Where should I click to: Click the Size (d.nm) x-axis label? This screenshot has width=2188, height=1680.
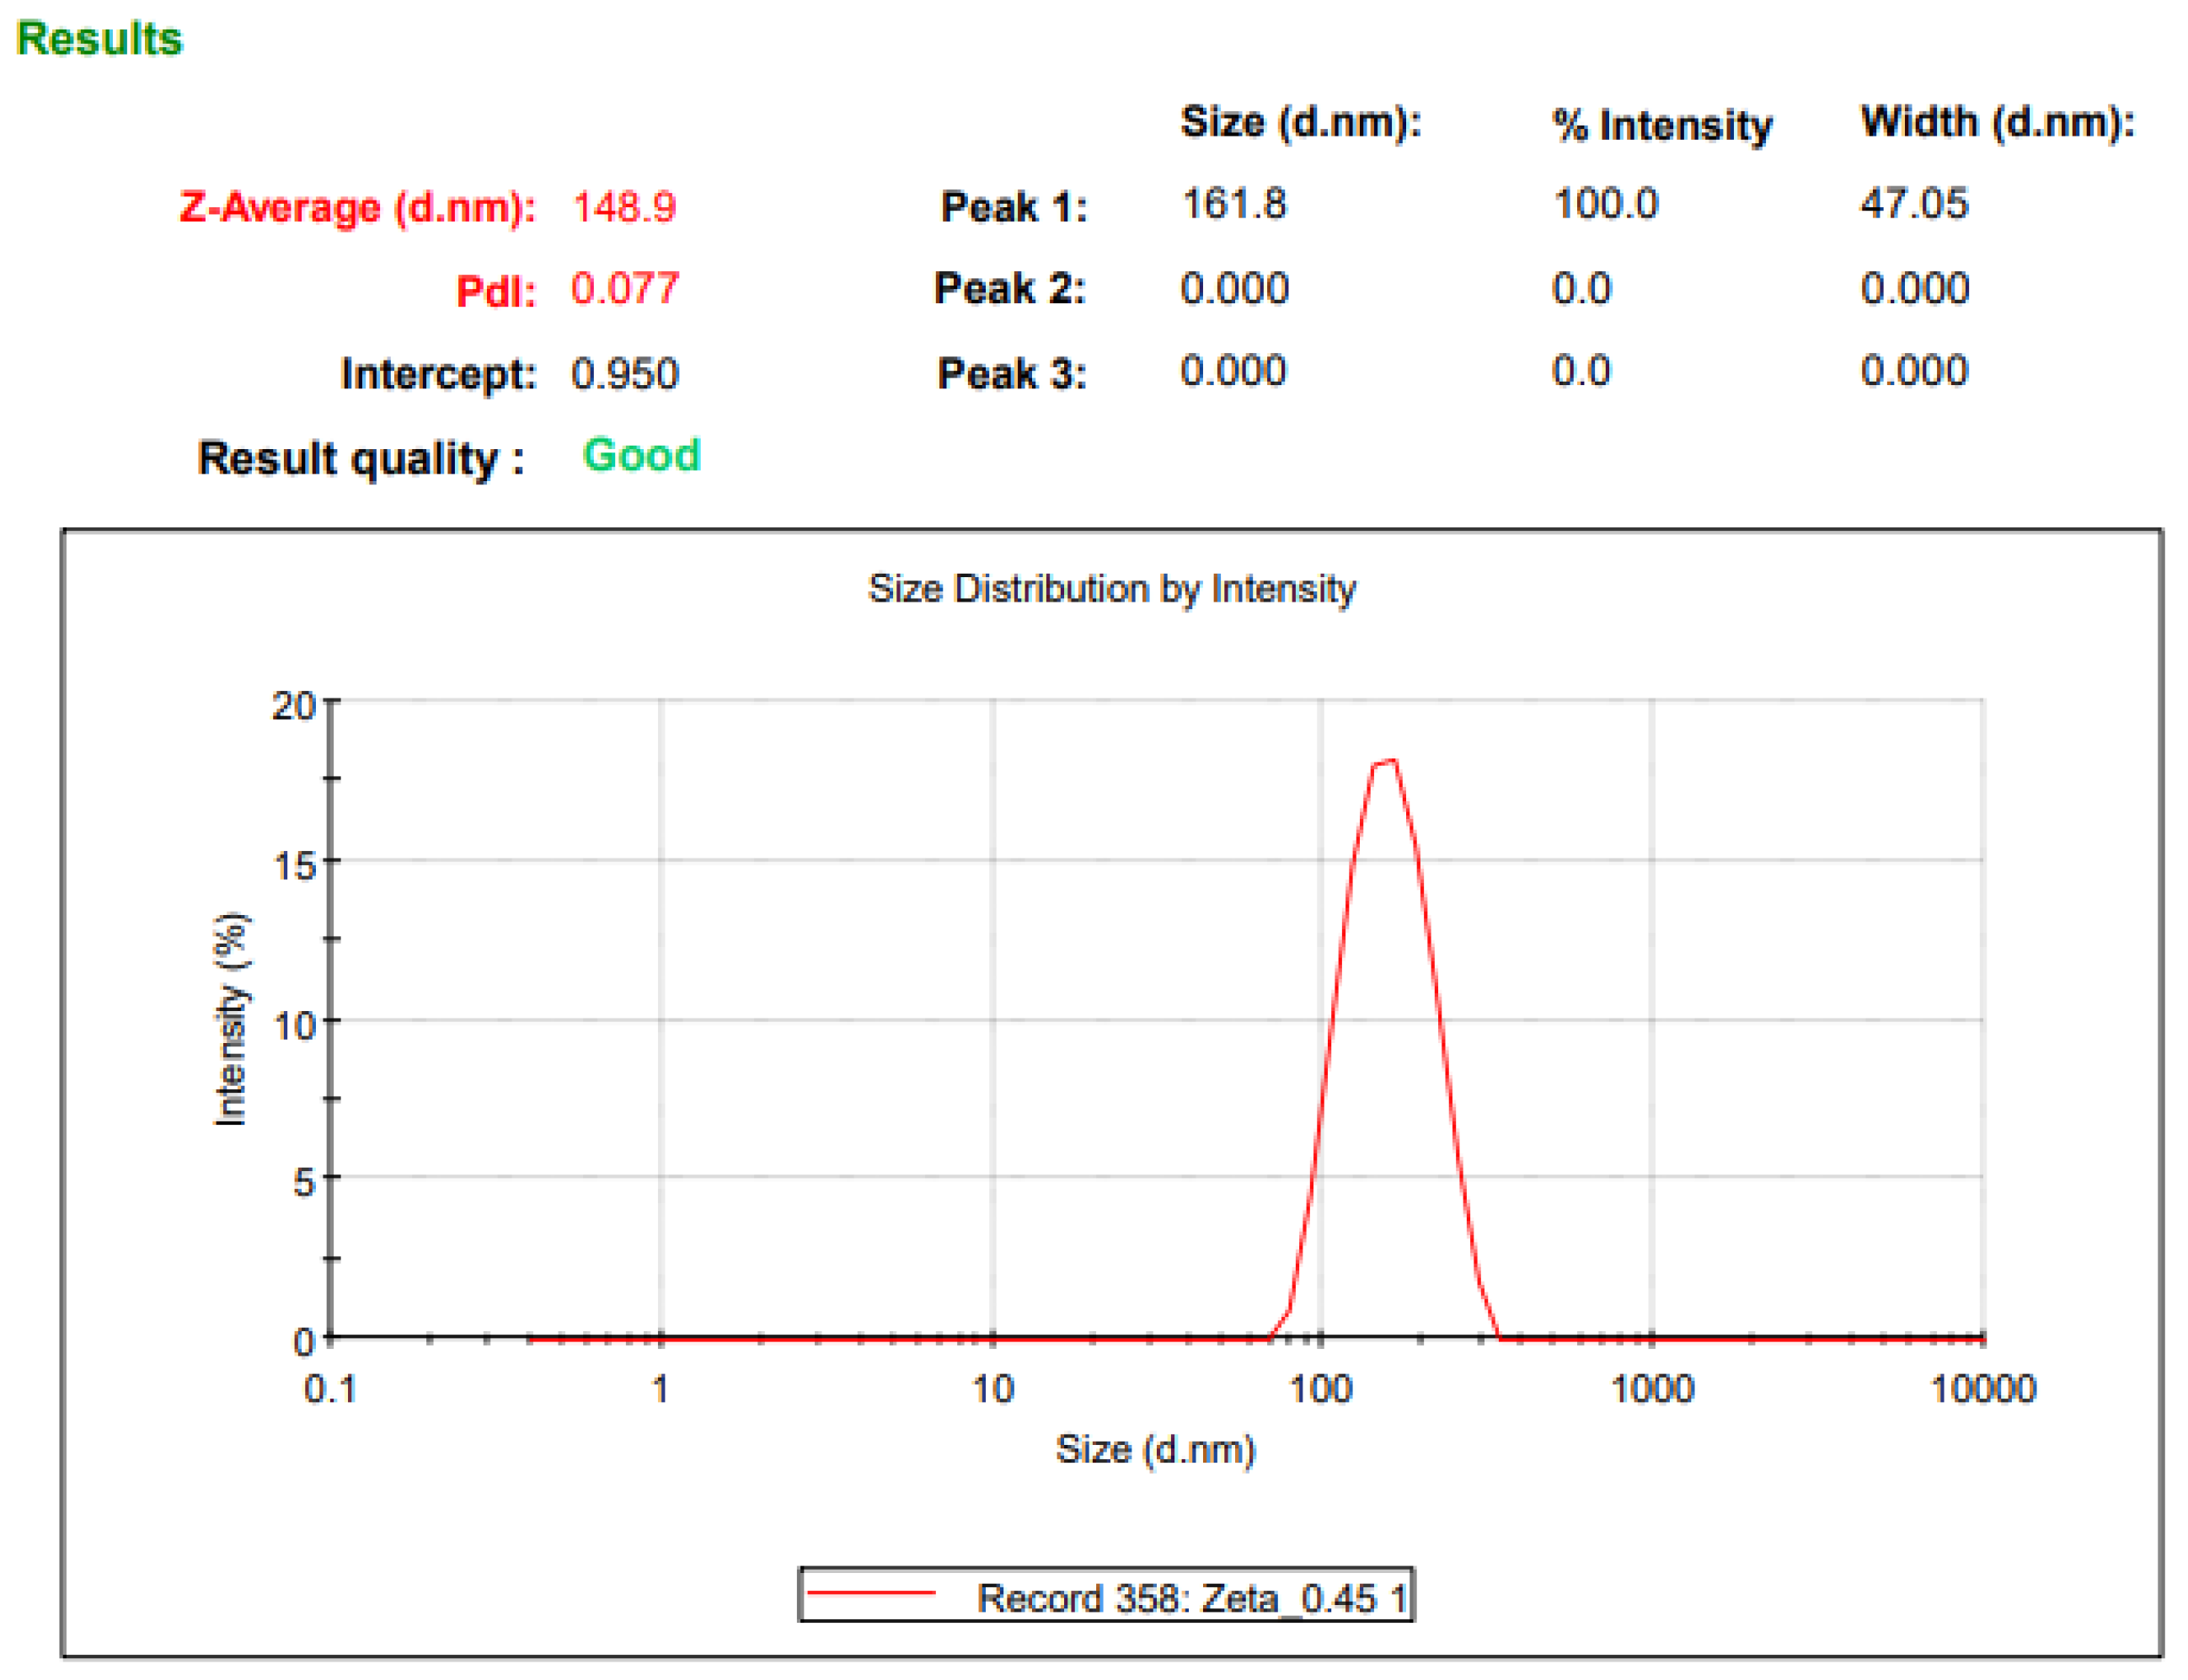pyautogui.click(x=1155, y=1449)
